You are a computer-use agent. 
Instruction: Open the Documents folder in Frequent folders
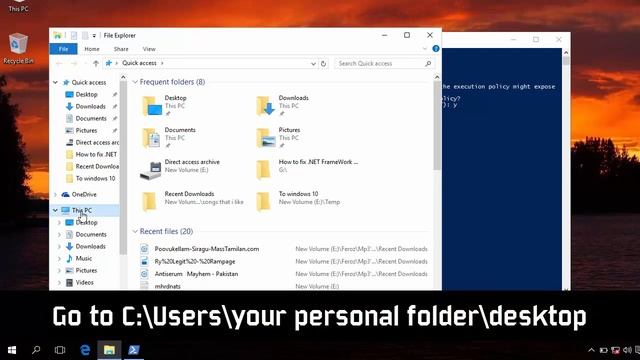(151, 138)
